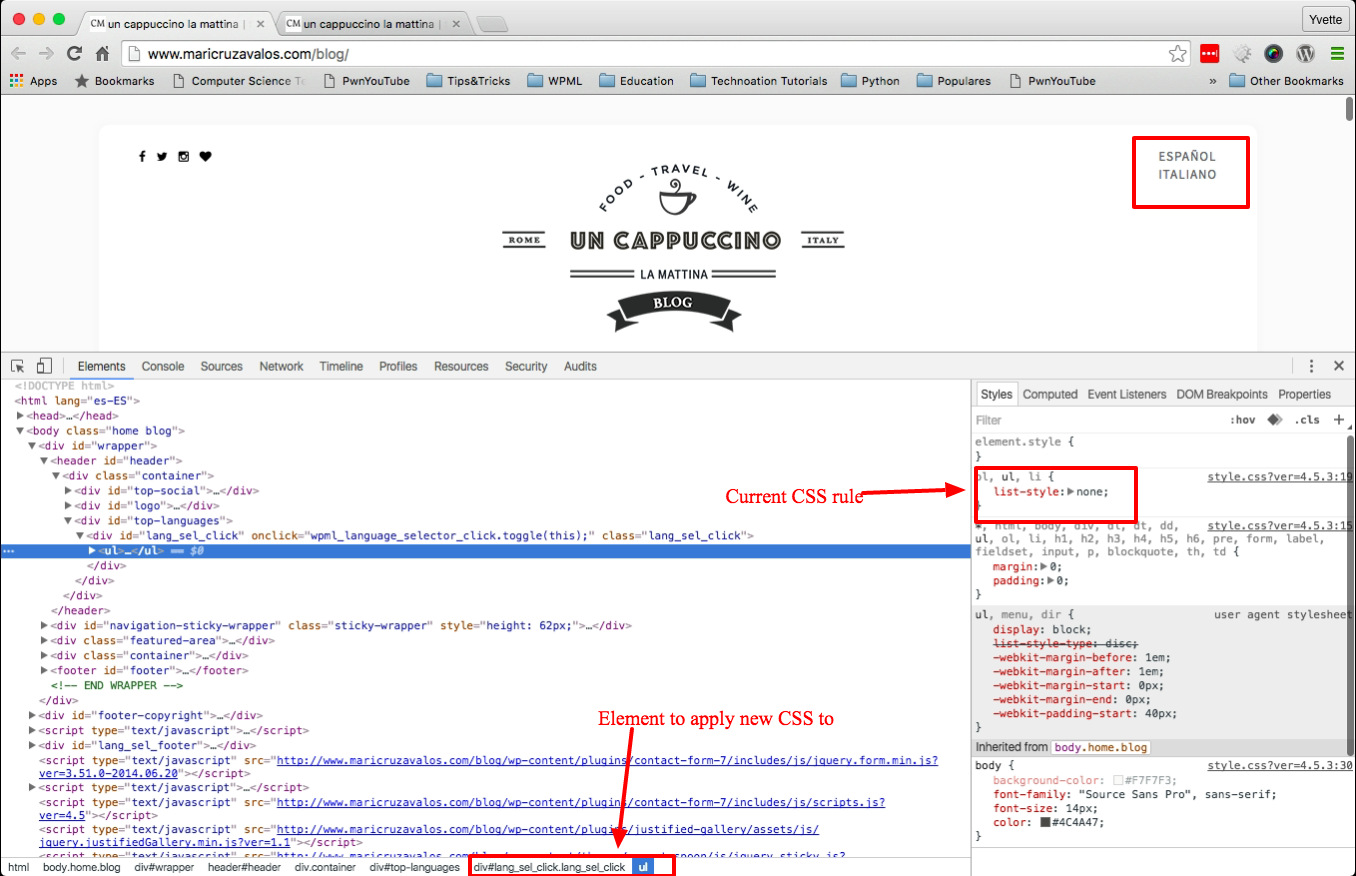This screenshot has width=1356, height=876.
Task: Open the Network tab
Action: click(x=281, y=366)
